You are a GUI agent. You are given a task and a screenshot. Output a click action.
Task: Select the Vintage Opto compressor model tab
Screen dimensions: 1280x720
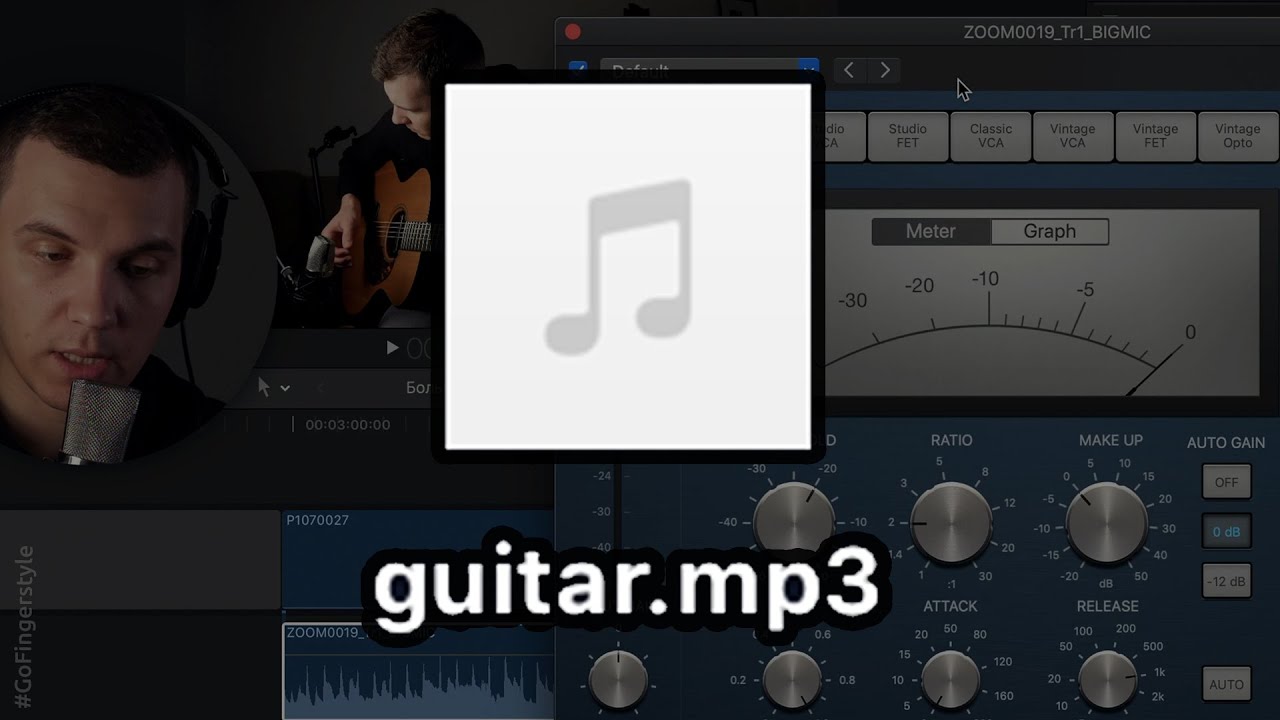1237,136
